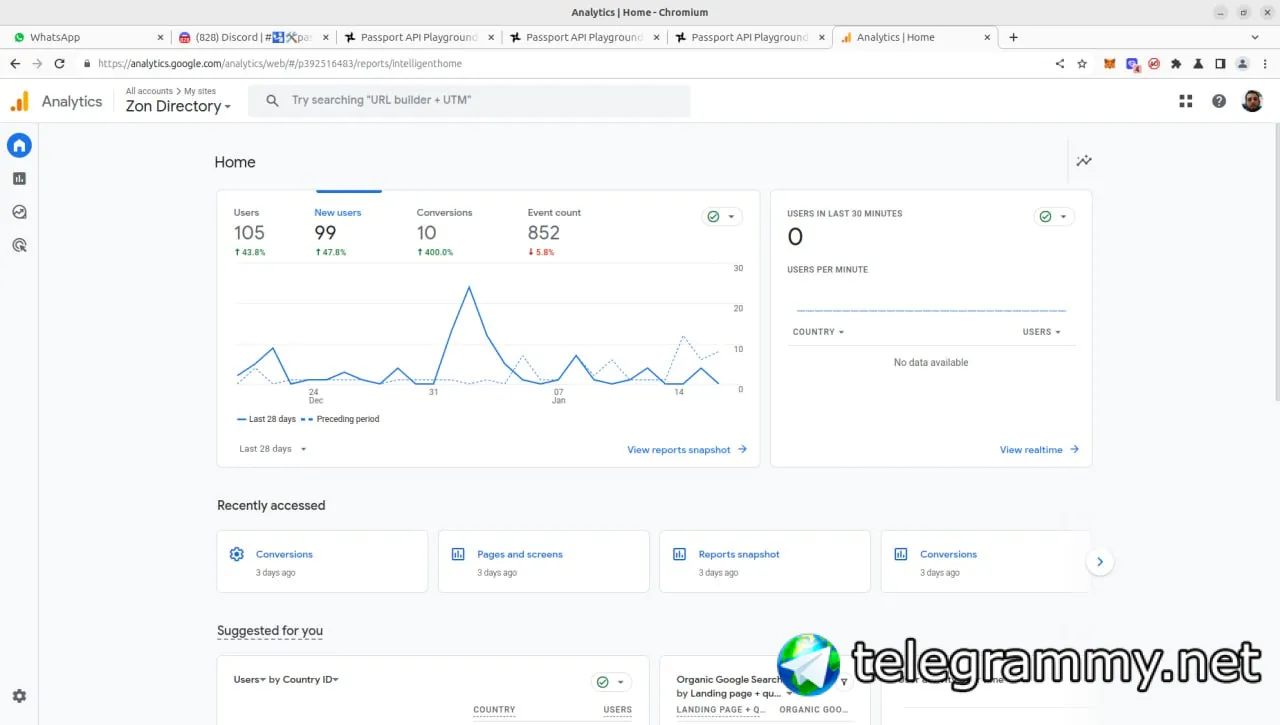Open the Explore icon in left sidebar
Screen dimensions: 1280x725
[19, 212]
